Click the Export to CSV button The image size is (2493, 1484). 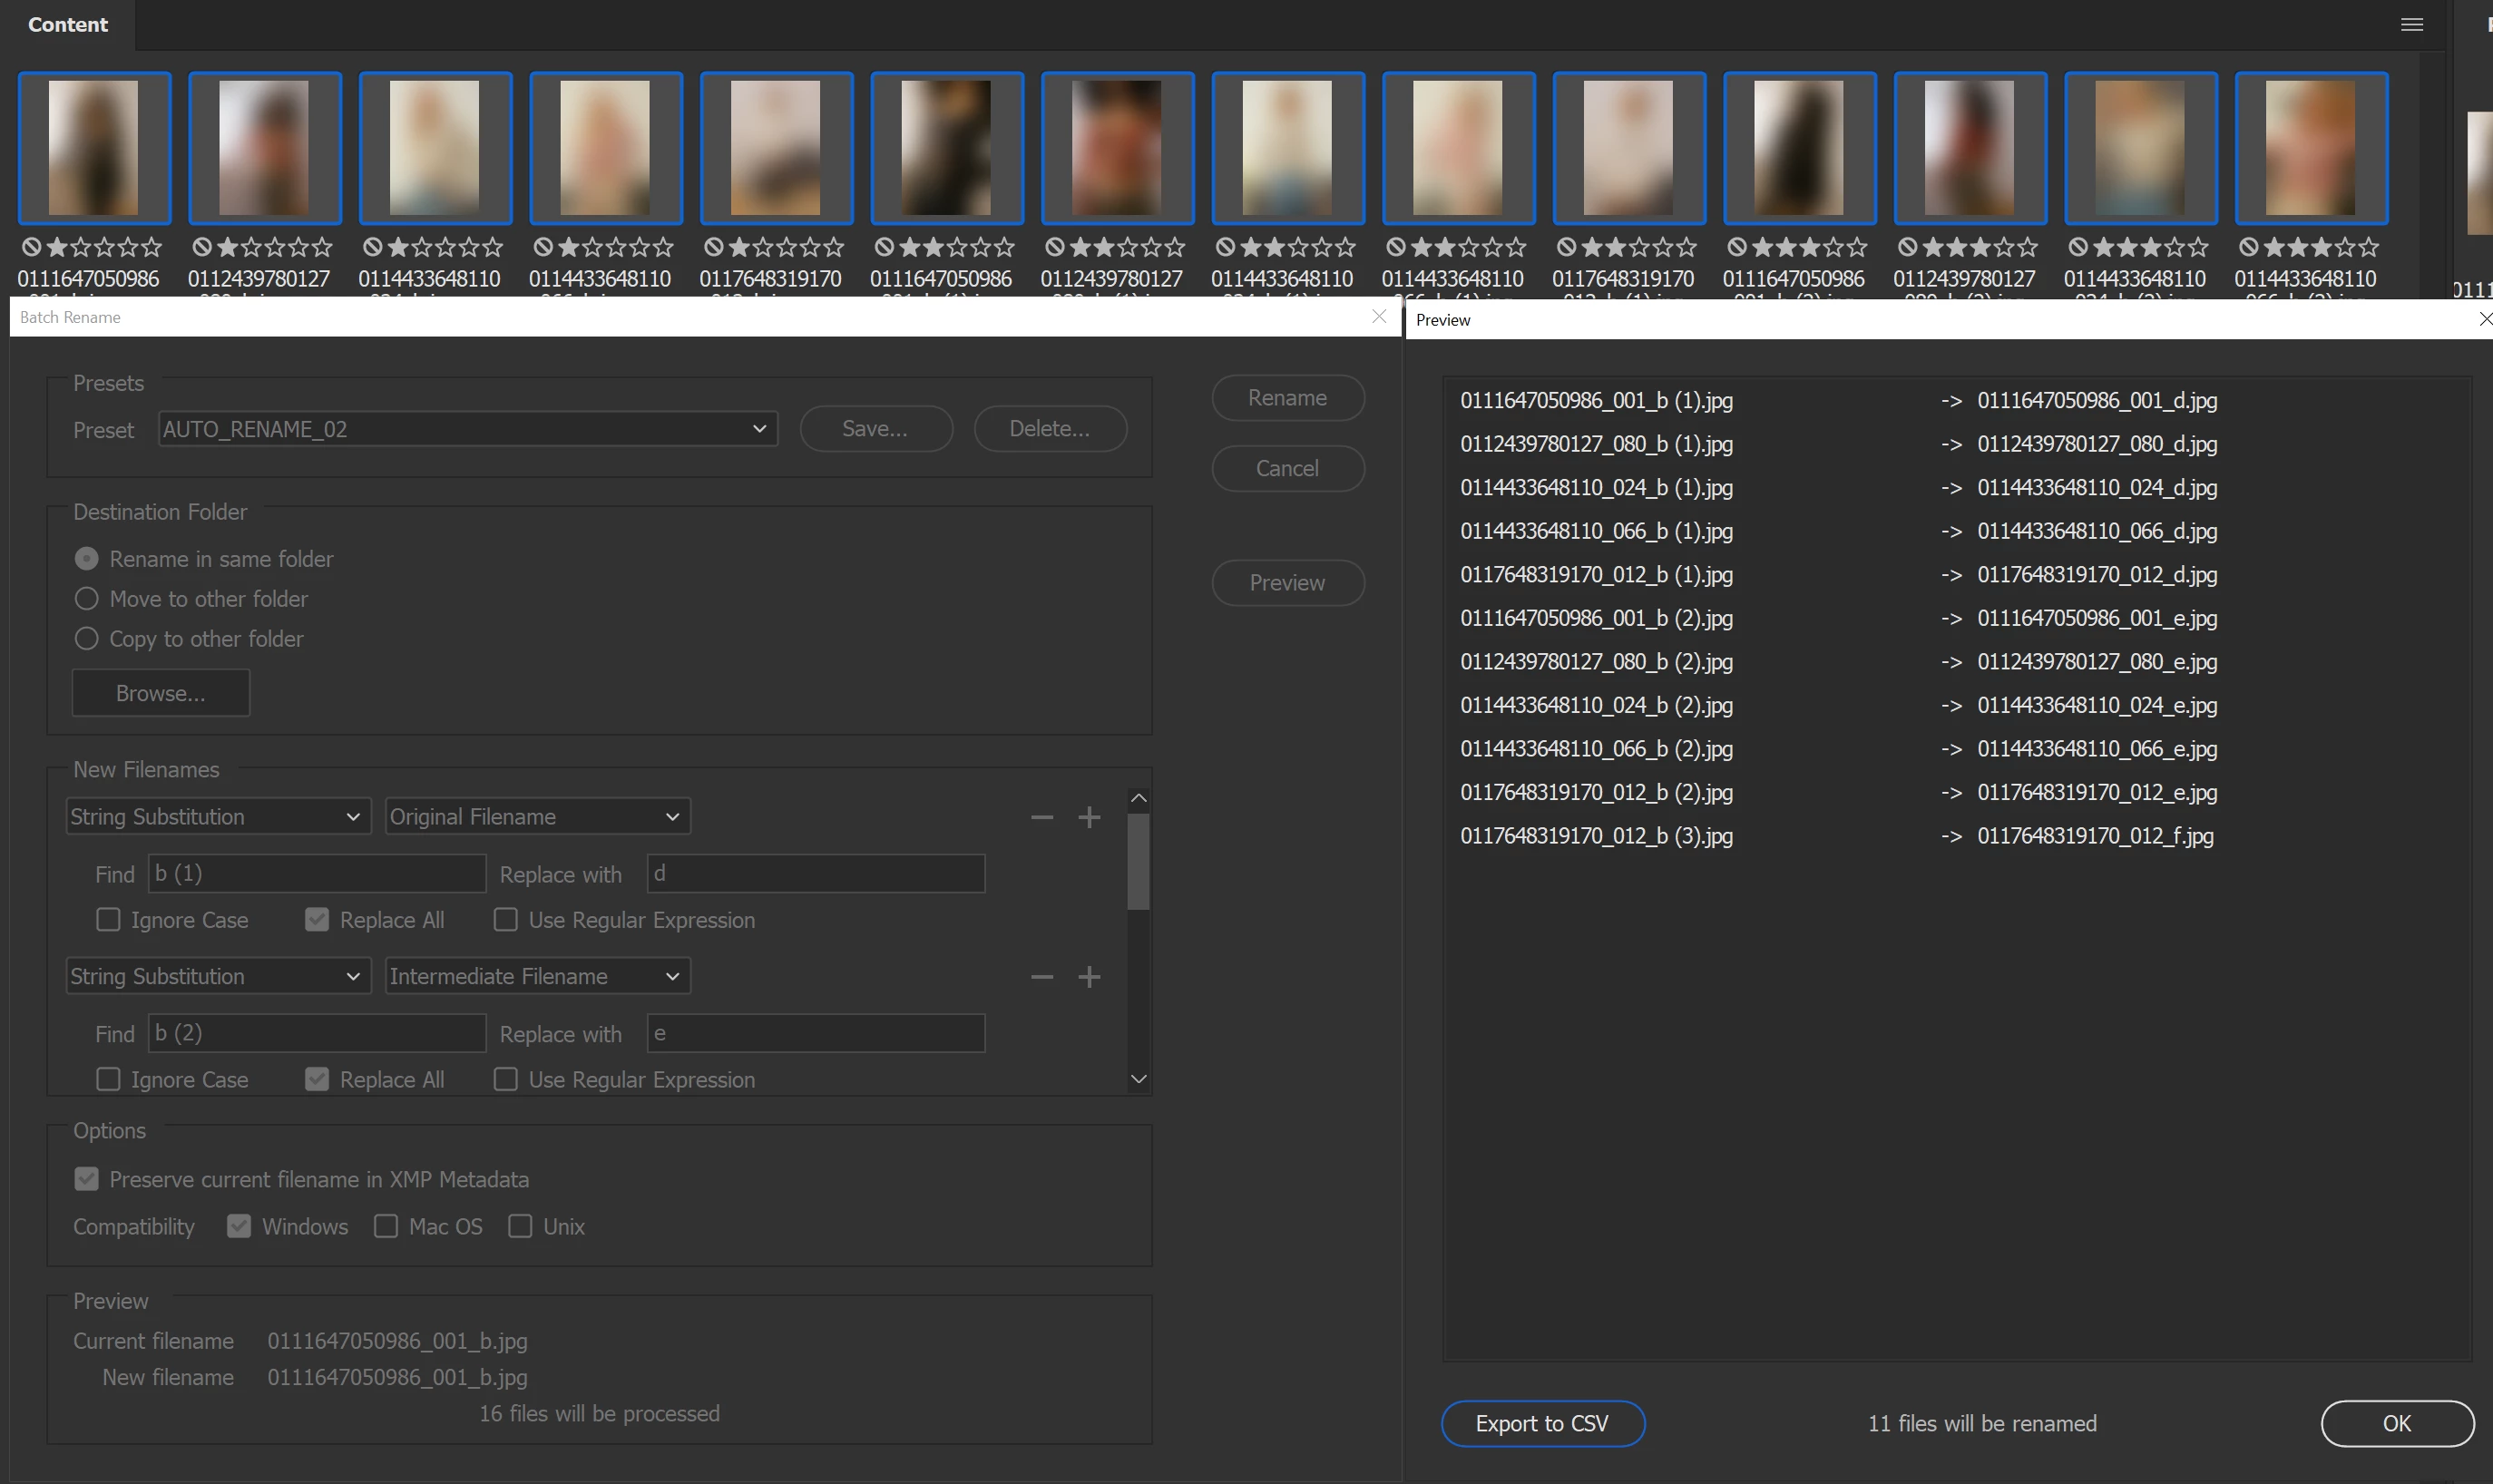1541,1423
